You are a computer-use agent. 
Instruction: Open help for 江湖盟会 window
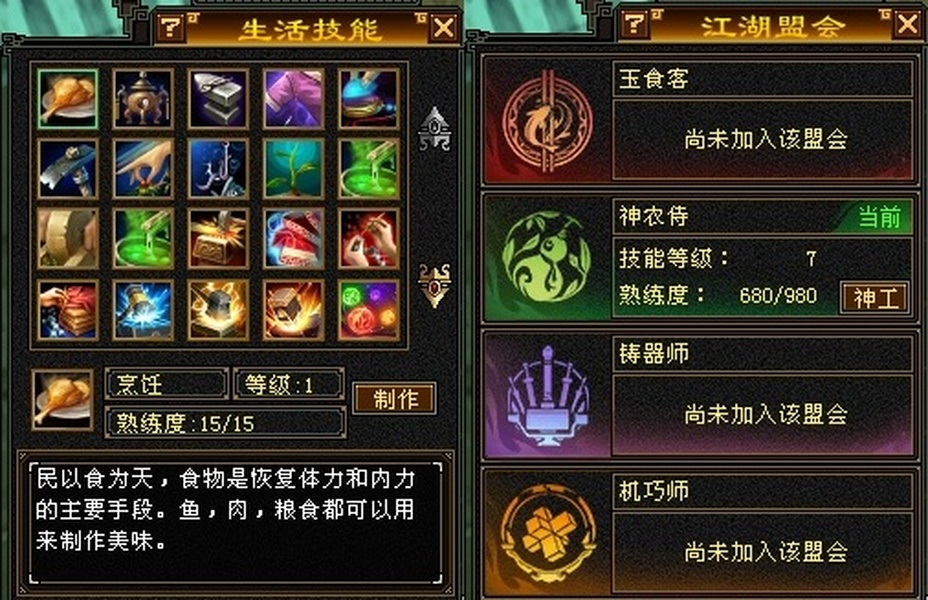[x=634, y=24]
